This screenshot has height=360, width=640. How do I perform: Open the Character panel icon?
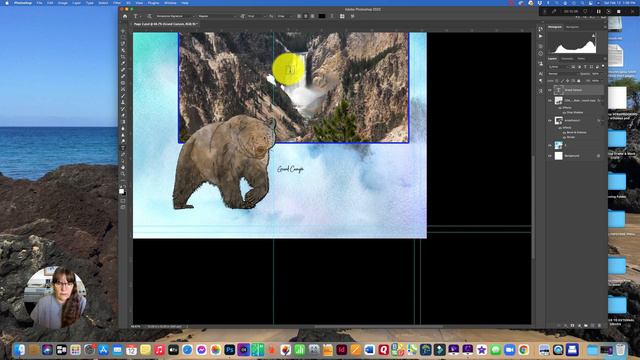coord(540,73)
